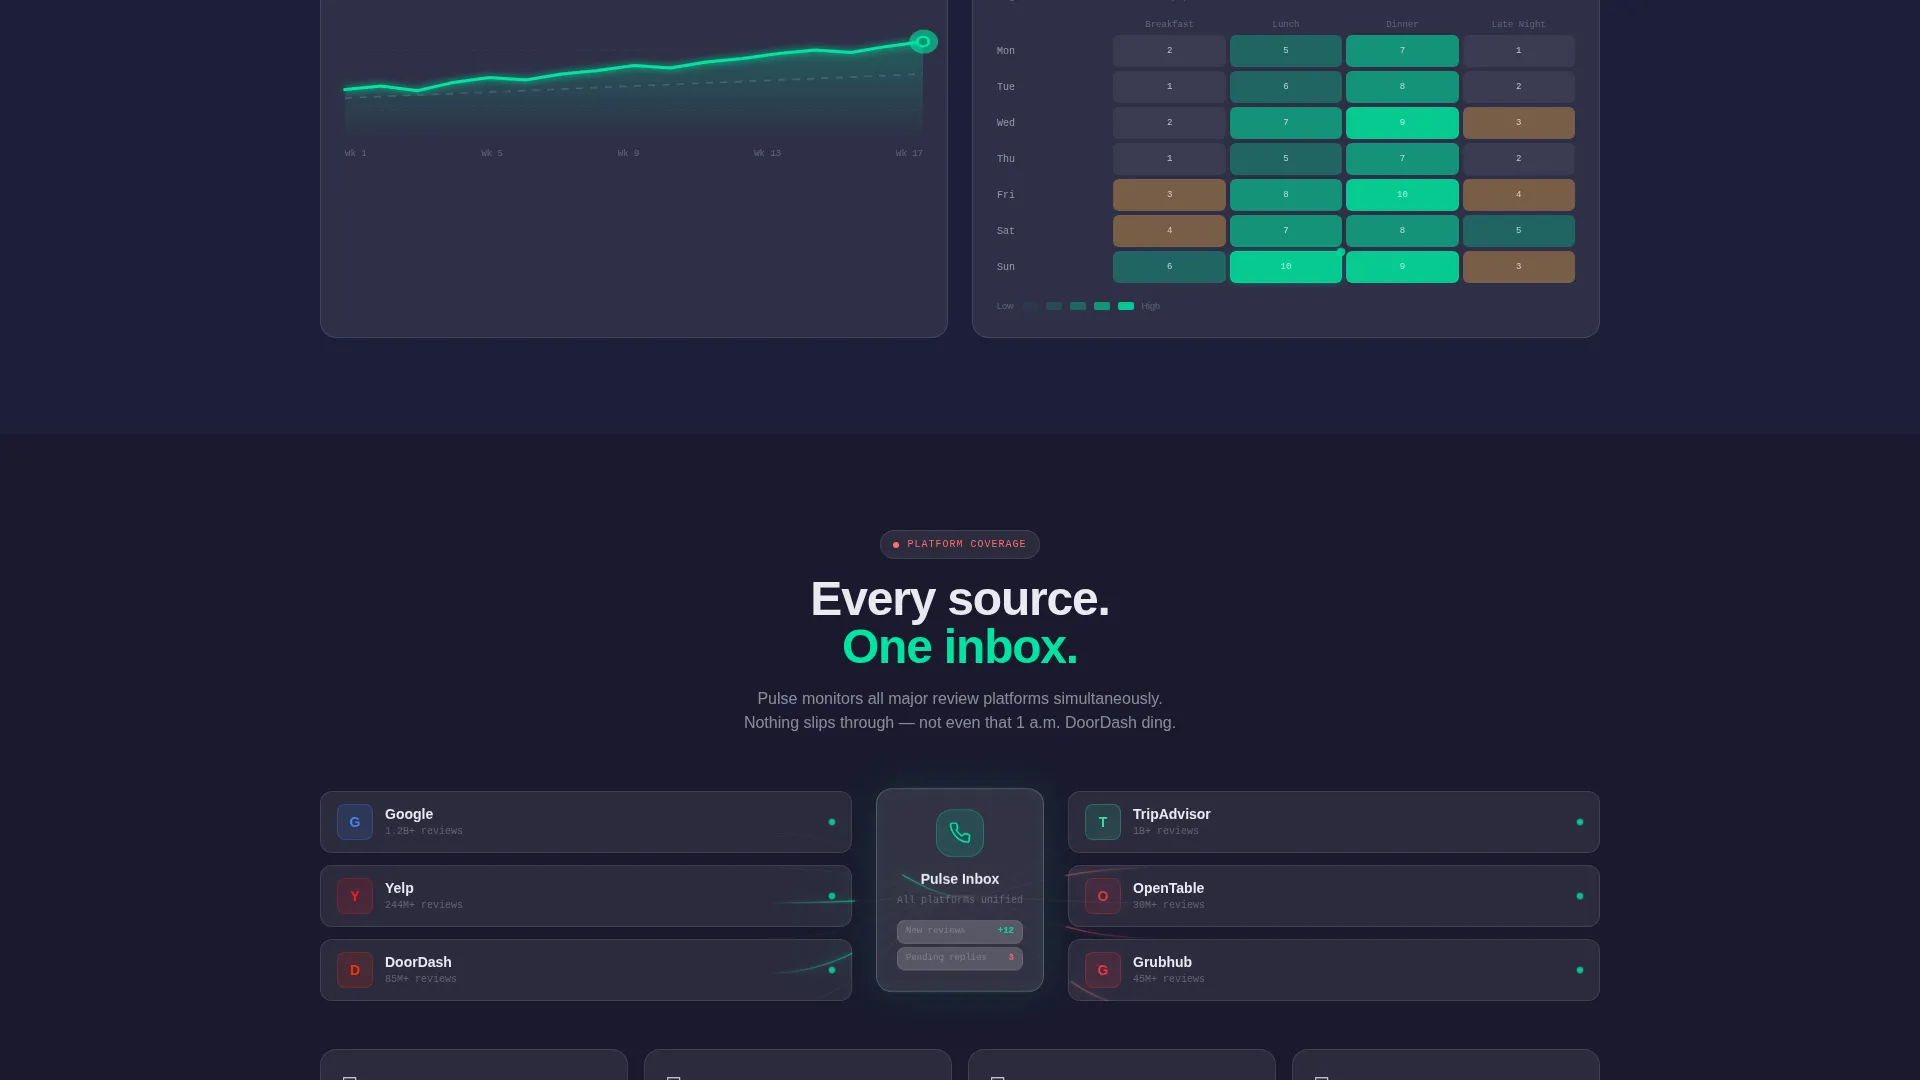Select the Wednesday Late Night cell showing 3
This screenshot has width=1920, height=1080.
coord(1518,123)
